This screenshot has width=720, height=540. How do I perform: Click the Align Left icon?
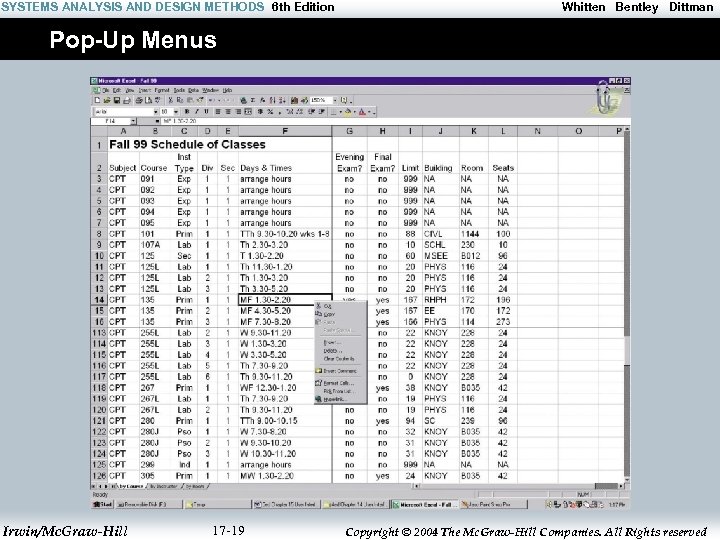point(218,112)
